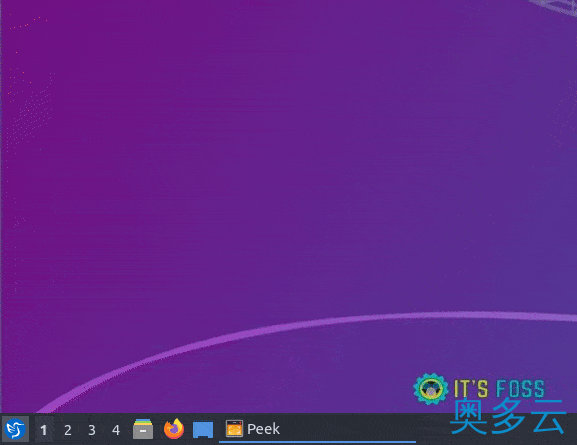The height and width of the screenshot is (445, 577).
Task: Launch the file manager from panel
Action: coord(143,429)
